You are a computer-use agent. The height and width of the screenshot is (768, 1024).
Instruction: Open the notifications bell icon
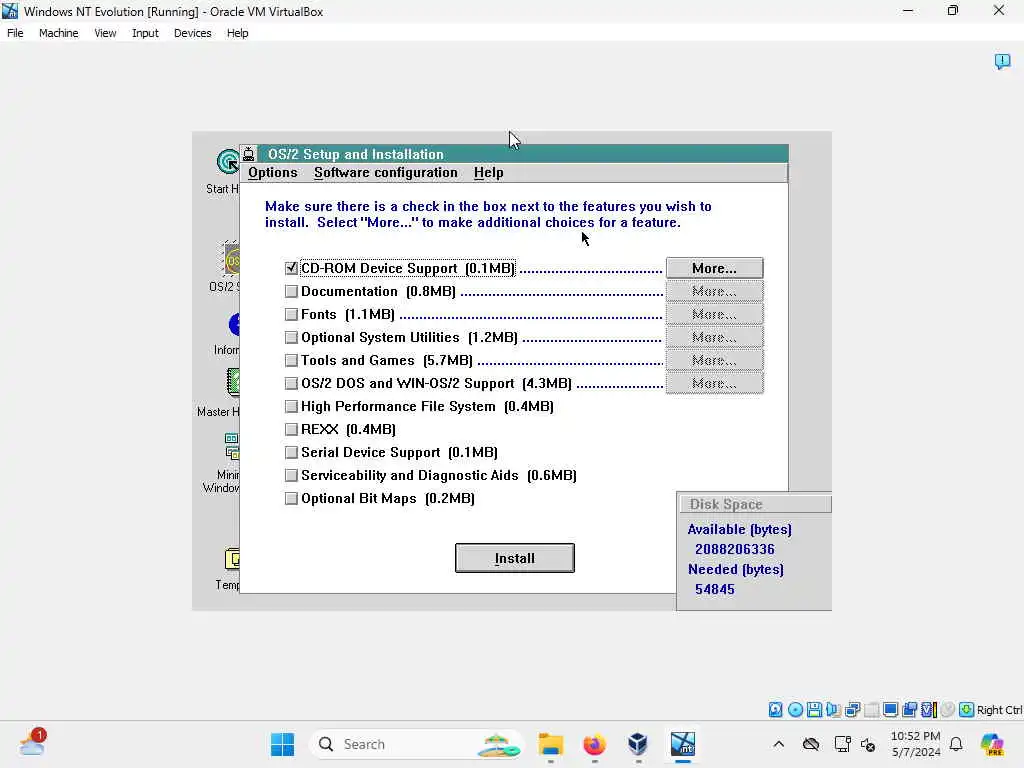[956, 744]
